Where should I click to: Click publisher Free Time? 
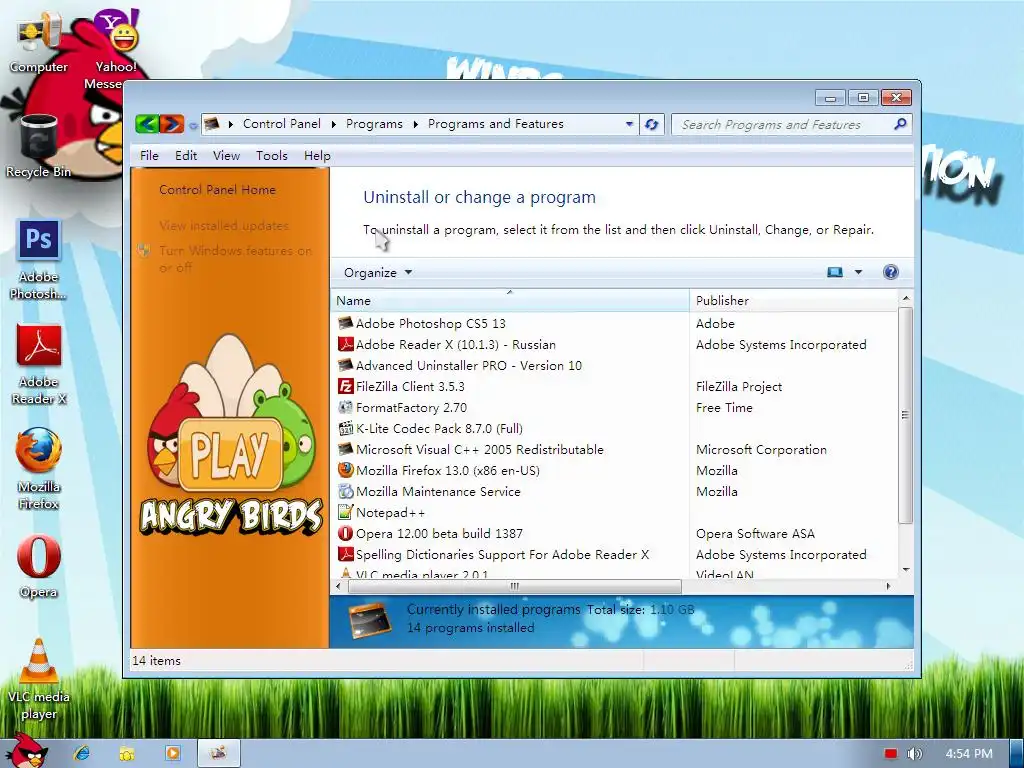coord(724,408)
